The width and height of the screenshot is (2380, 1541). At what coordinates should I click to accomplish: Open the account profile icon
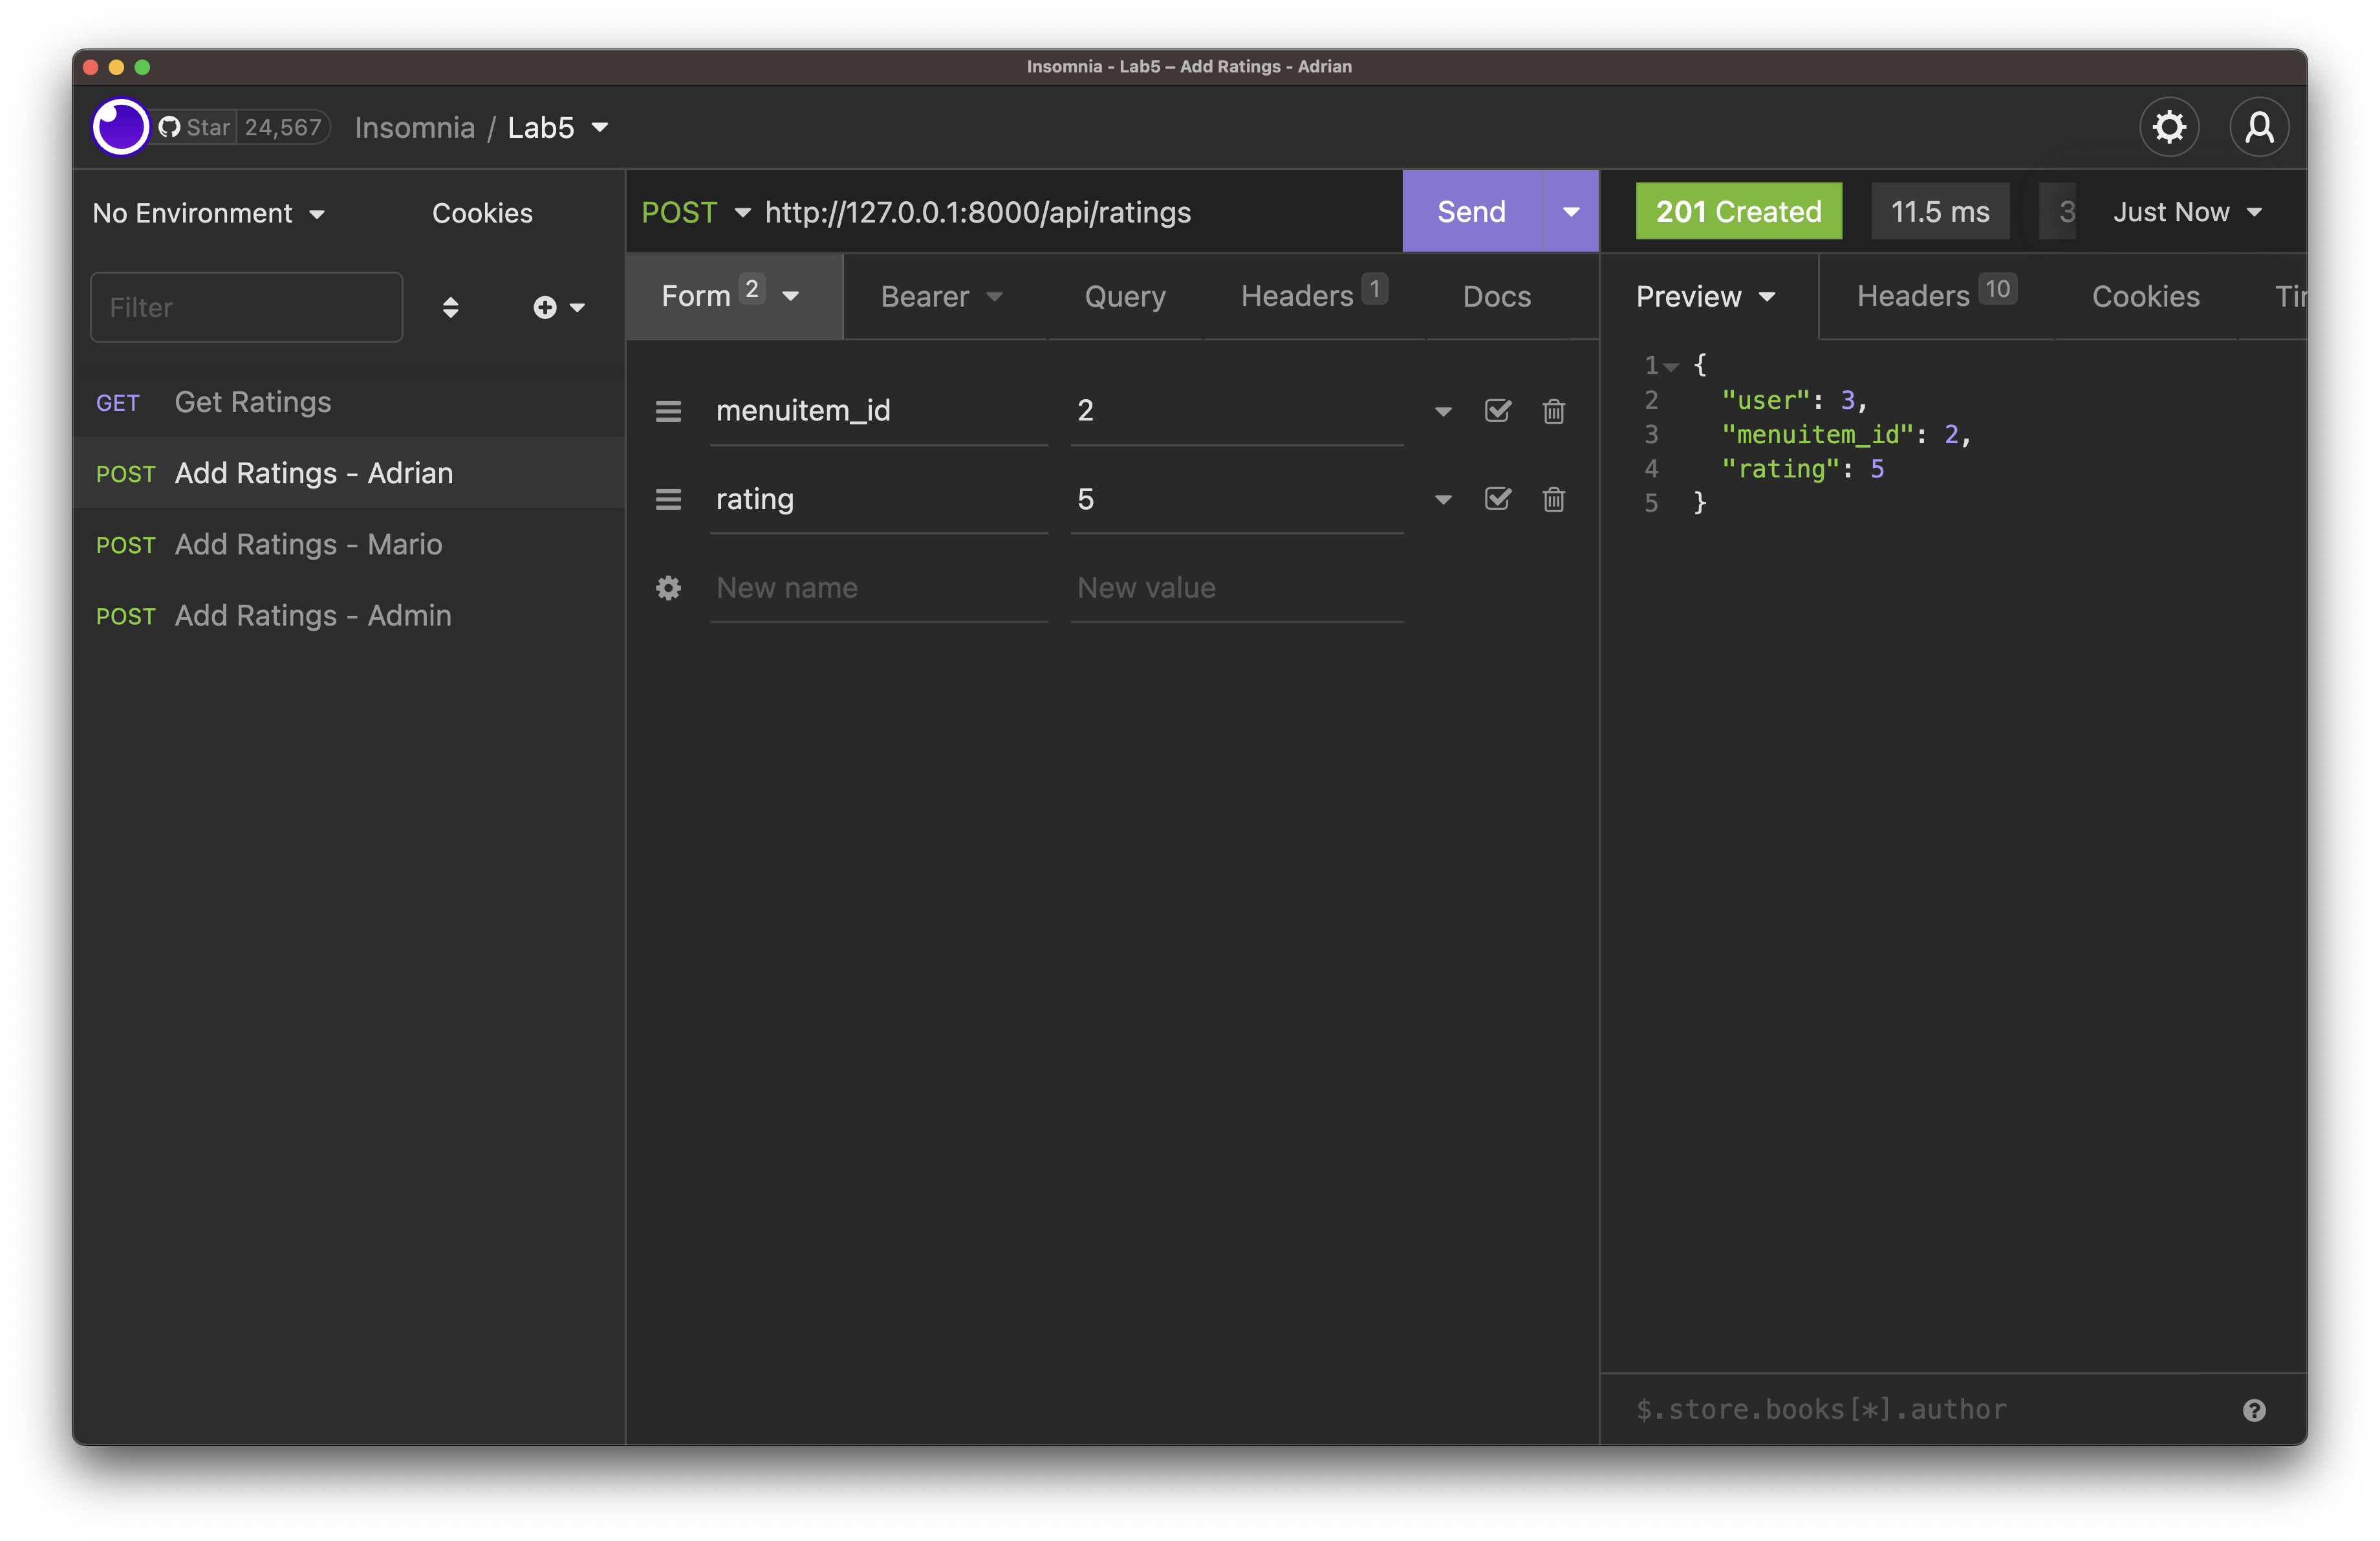pyautogui.click(x=2259, y=126)
